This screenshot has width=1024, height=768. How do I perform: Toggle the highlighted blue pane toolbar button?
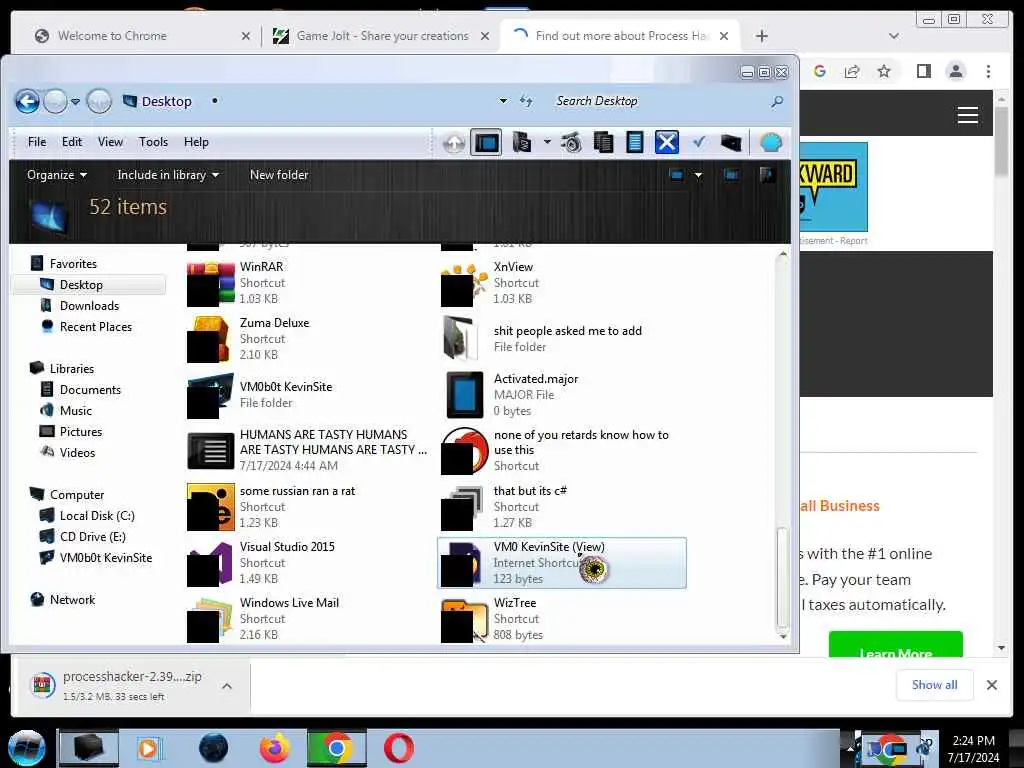[x=487, y=142]
